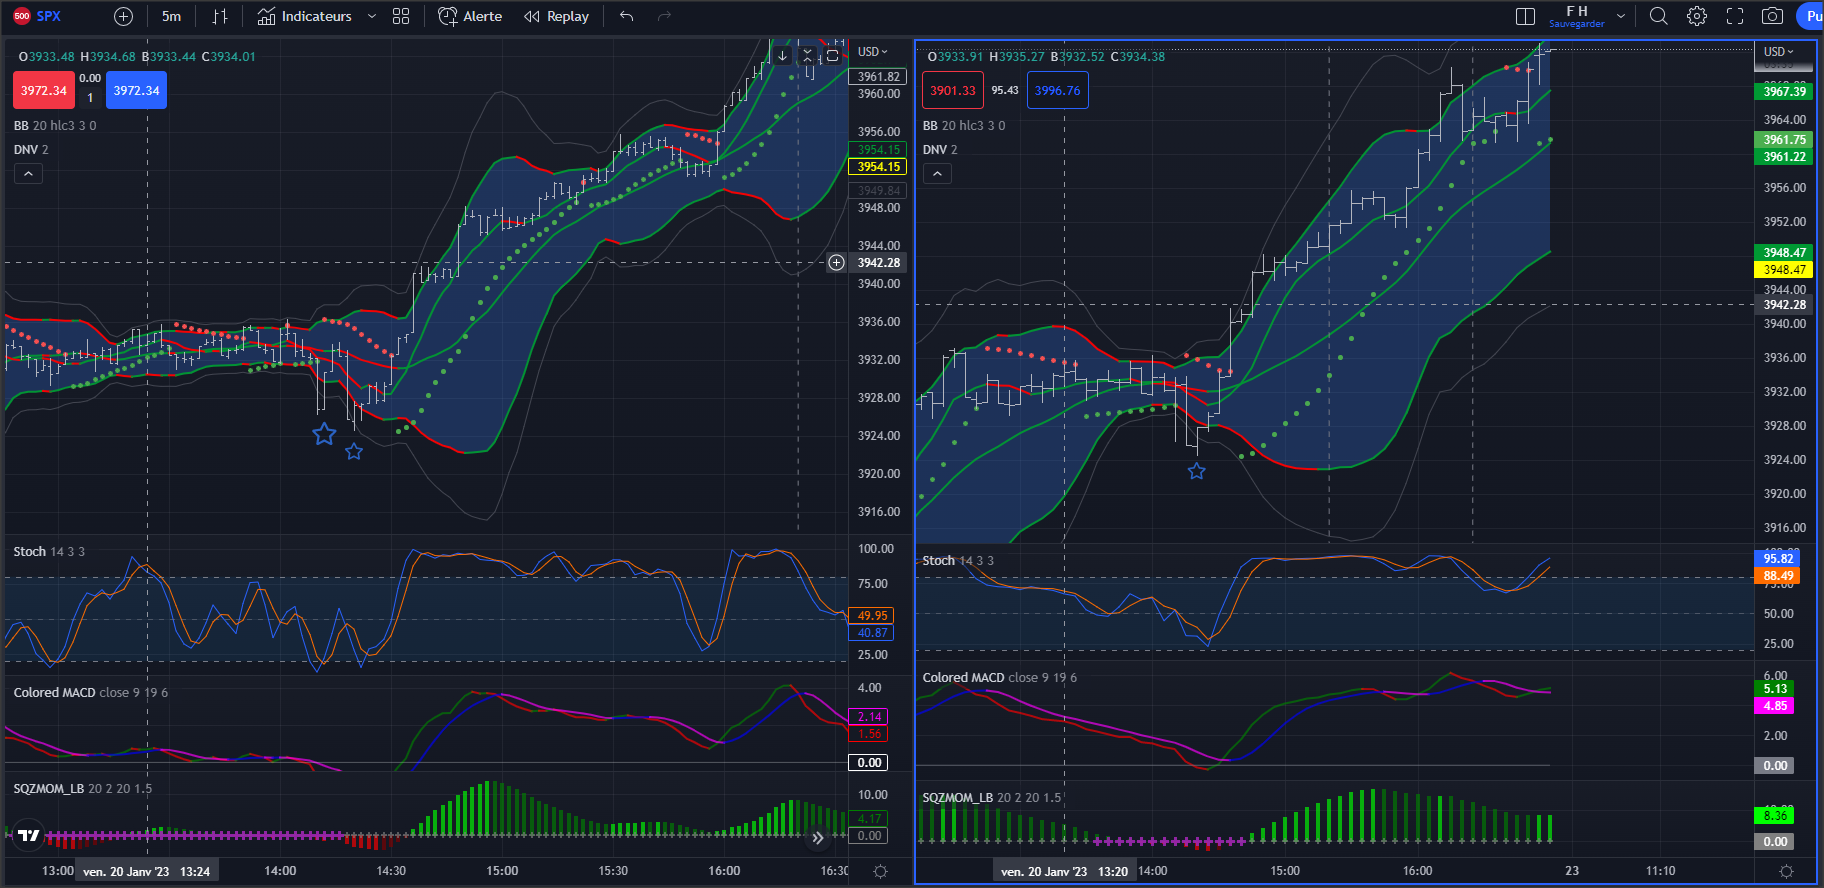Click the orange 88.49 Stoch value label
This screenshot has width=1824, height=888.
(x=1778, y=576)
